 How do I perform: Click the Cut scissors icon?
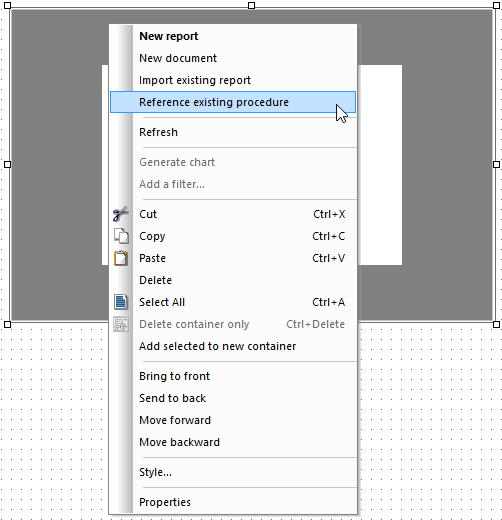point(121,214)
